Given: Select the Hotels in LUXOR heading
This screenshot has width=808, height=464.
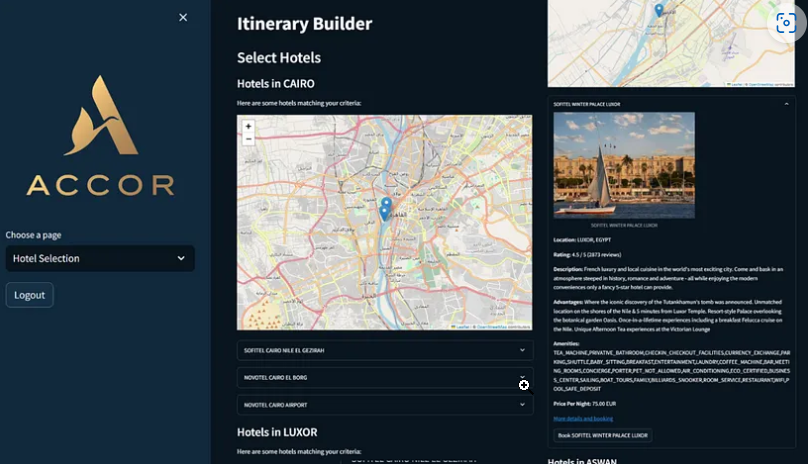Looking at the screenshot, I should click(x=277, y=432).
